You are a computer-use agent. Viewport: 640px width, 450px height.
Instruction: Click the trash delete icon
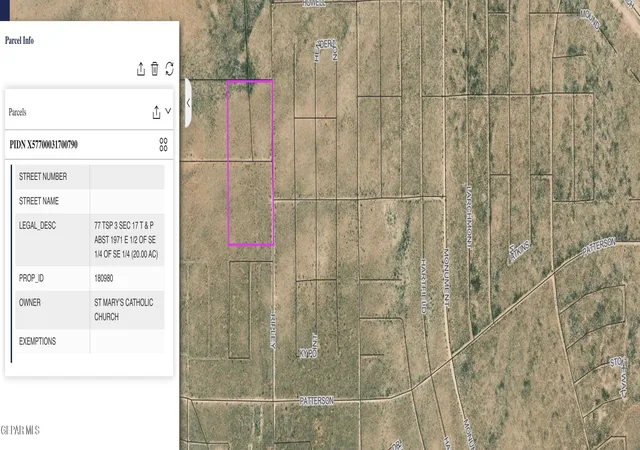(155, 69)
